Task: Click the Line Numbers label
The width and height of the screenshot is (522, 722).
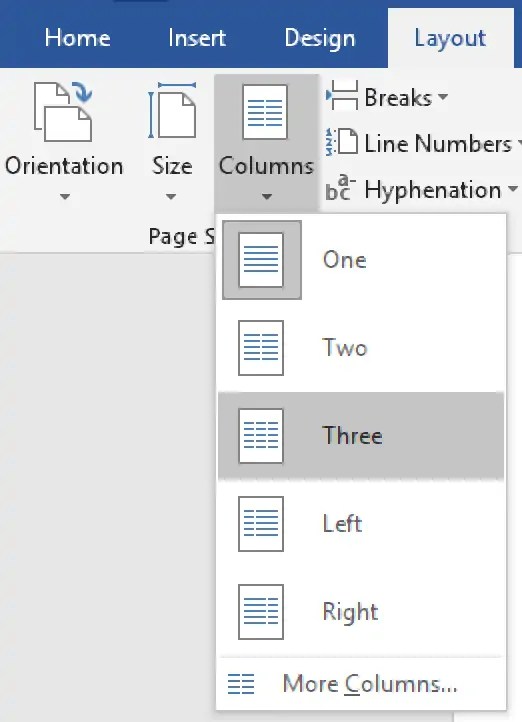Action: pos(438,144)
